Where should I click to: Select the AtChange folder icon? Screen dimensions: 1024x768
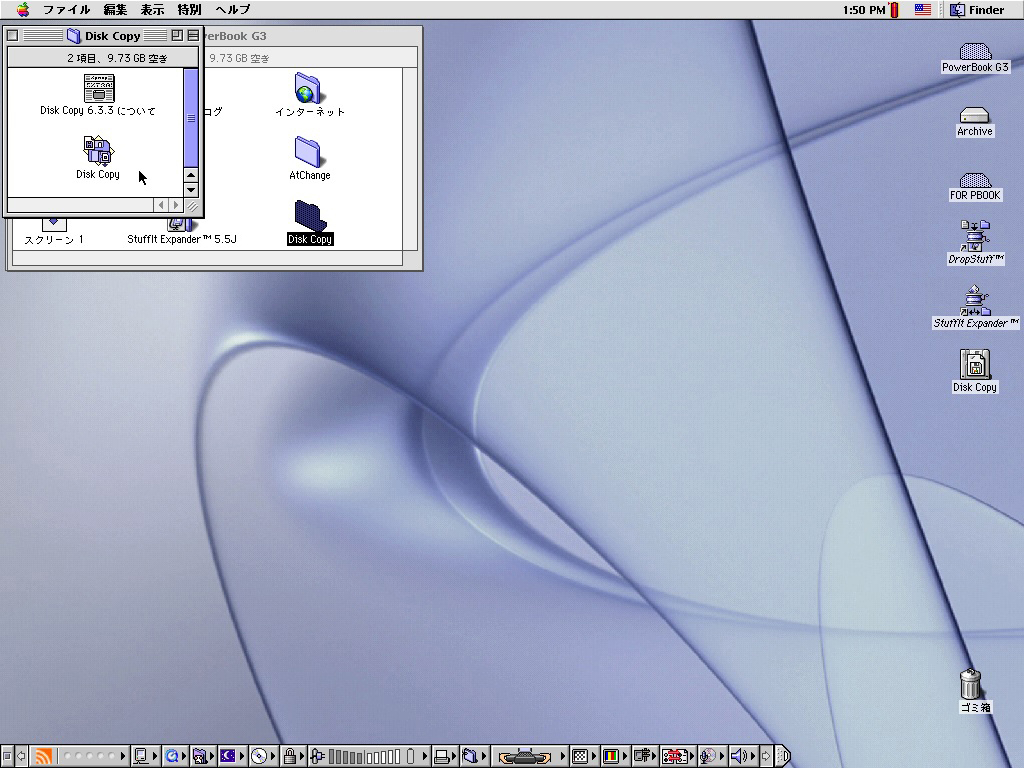[x=308, y=152]
